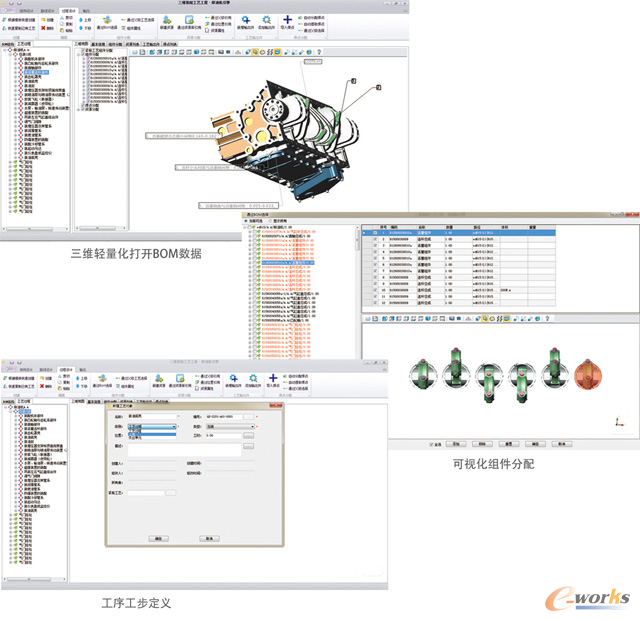Click the confirm button in process dialog
Screen dimensions: 640x621
(158, 538)
